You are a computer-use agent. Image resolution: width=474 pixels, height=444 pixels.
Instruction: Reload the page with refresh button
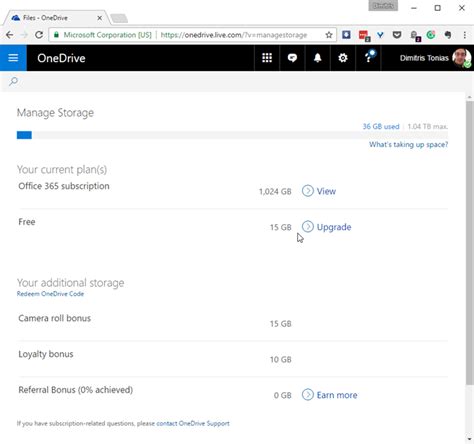tap(39, 35)
